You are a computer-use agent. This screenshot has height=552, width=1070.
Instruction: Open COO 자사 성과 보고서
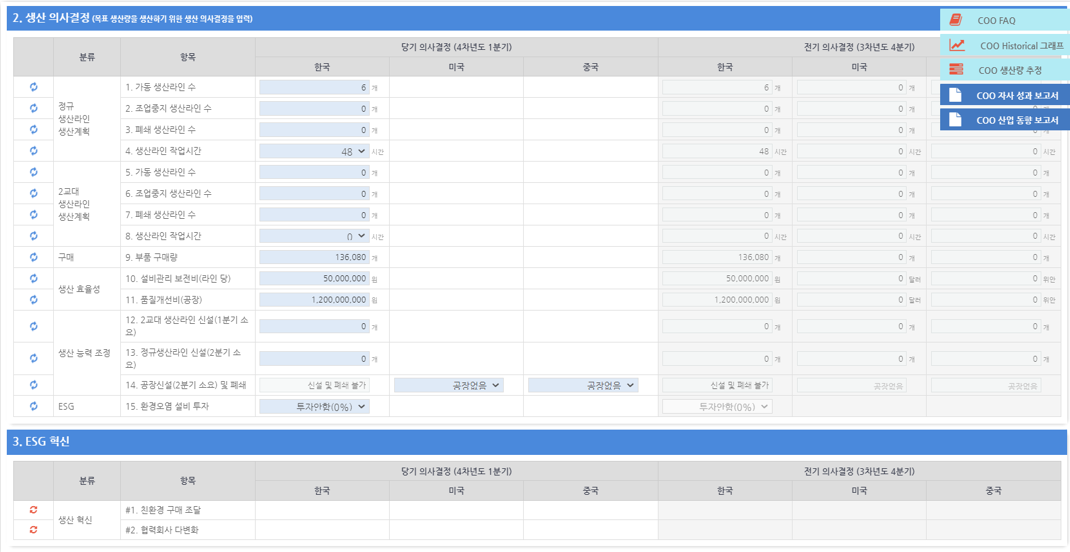(1005, 95)
